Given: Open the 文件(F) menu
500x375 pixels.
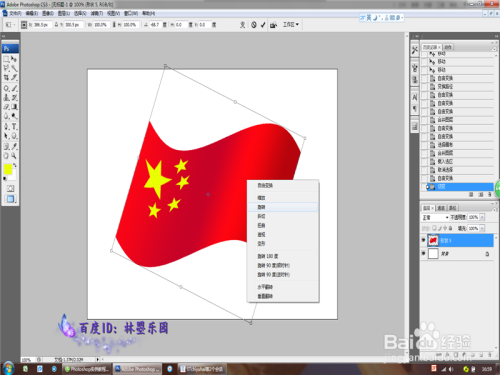Looking at the screenshot, I should click(x=15, y=13).
